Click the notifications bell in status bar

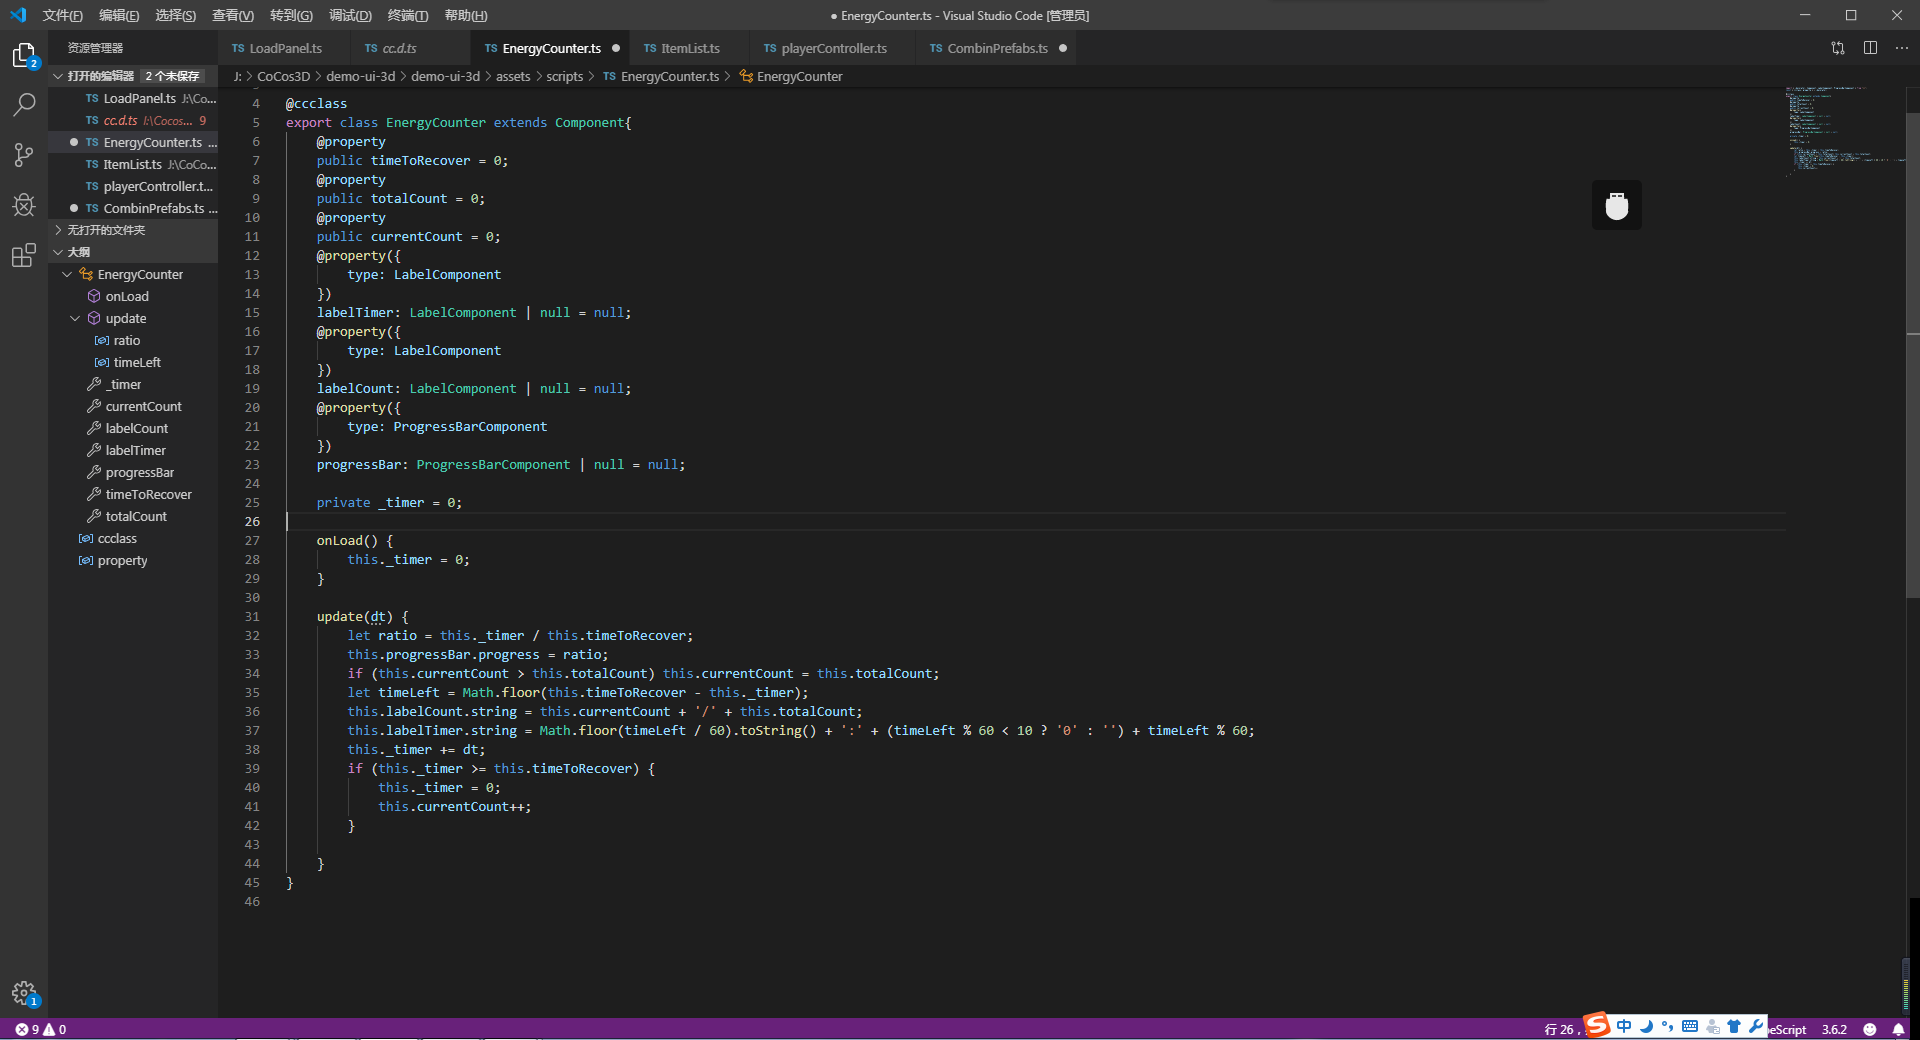1898,1029
